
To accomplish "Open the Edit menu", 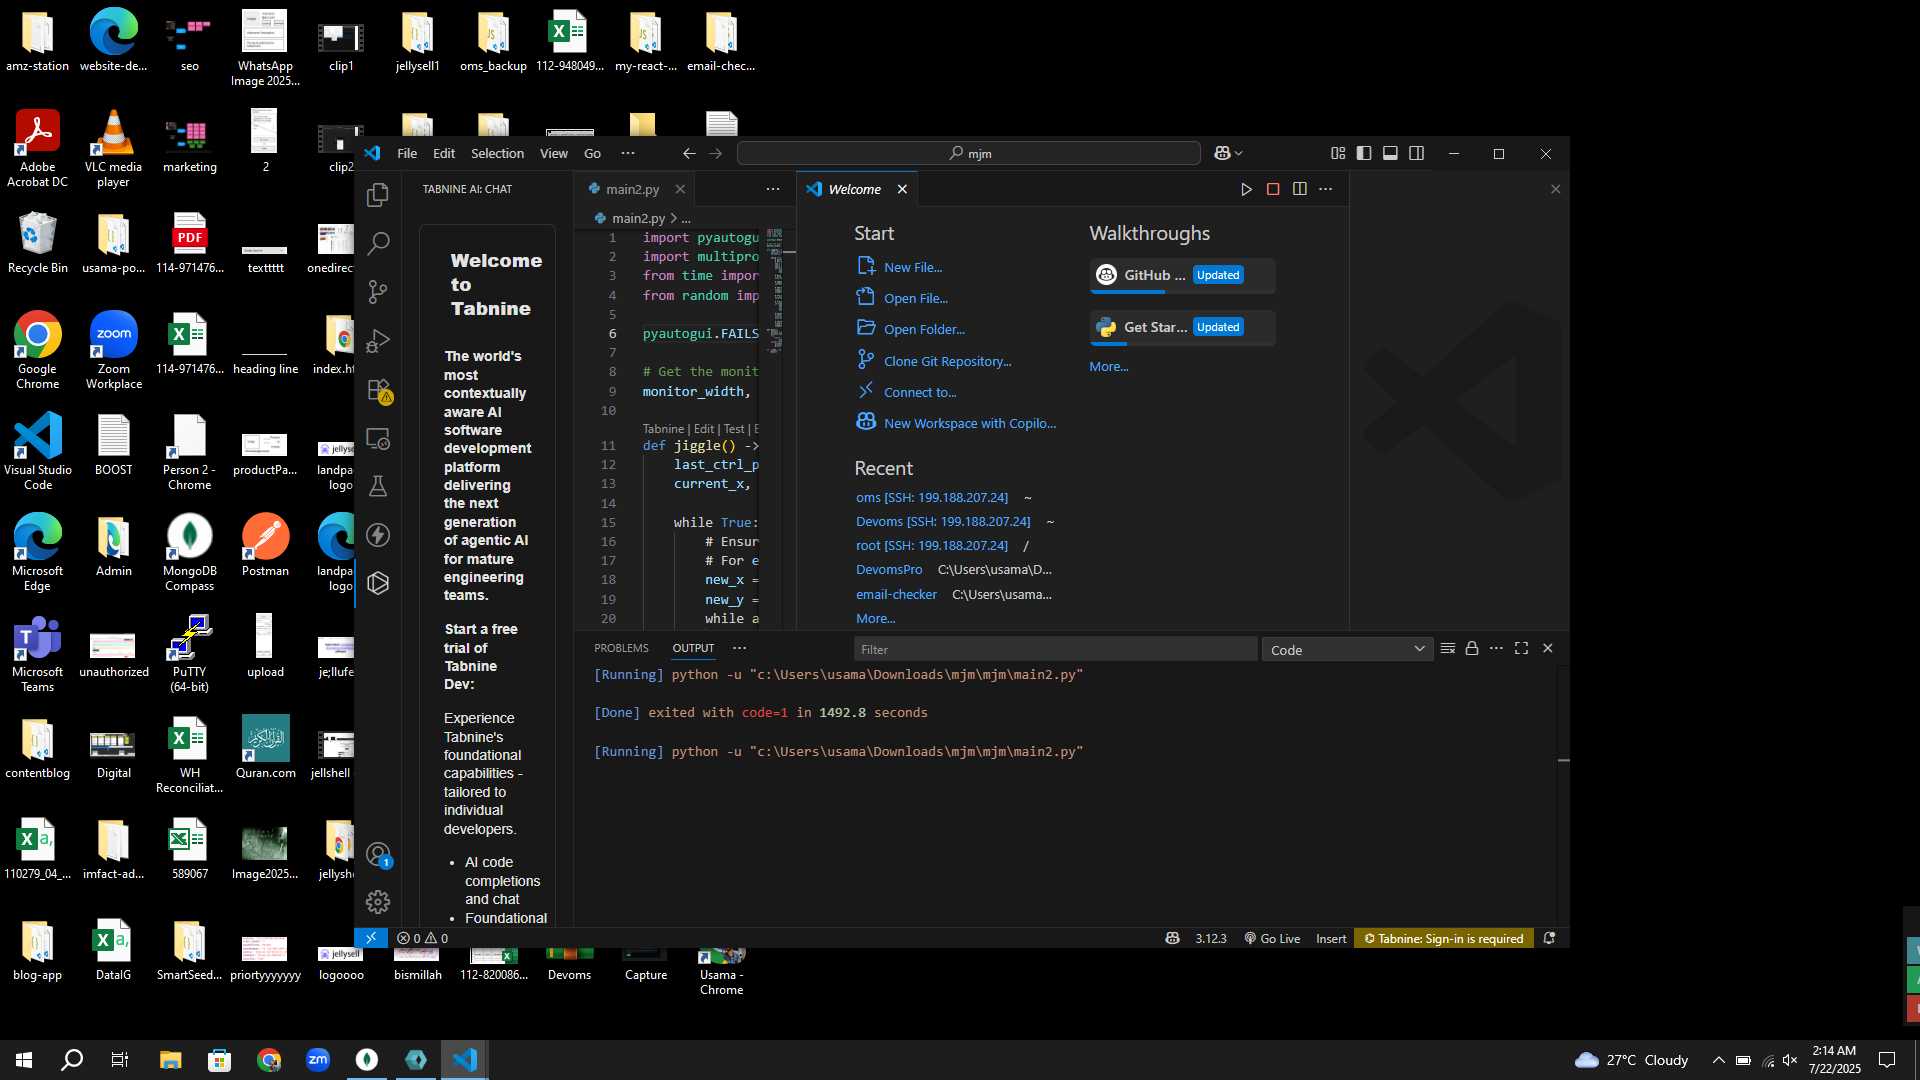I will click(x=444, y=153).
